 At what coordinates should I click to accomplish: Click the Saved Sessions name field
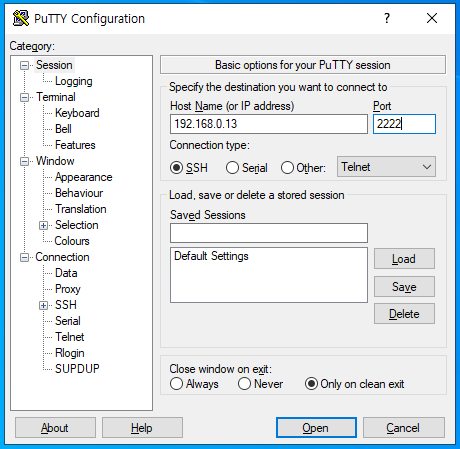(269, 233)
